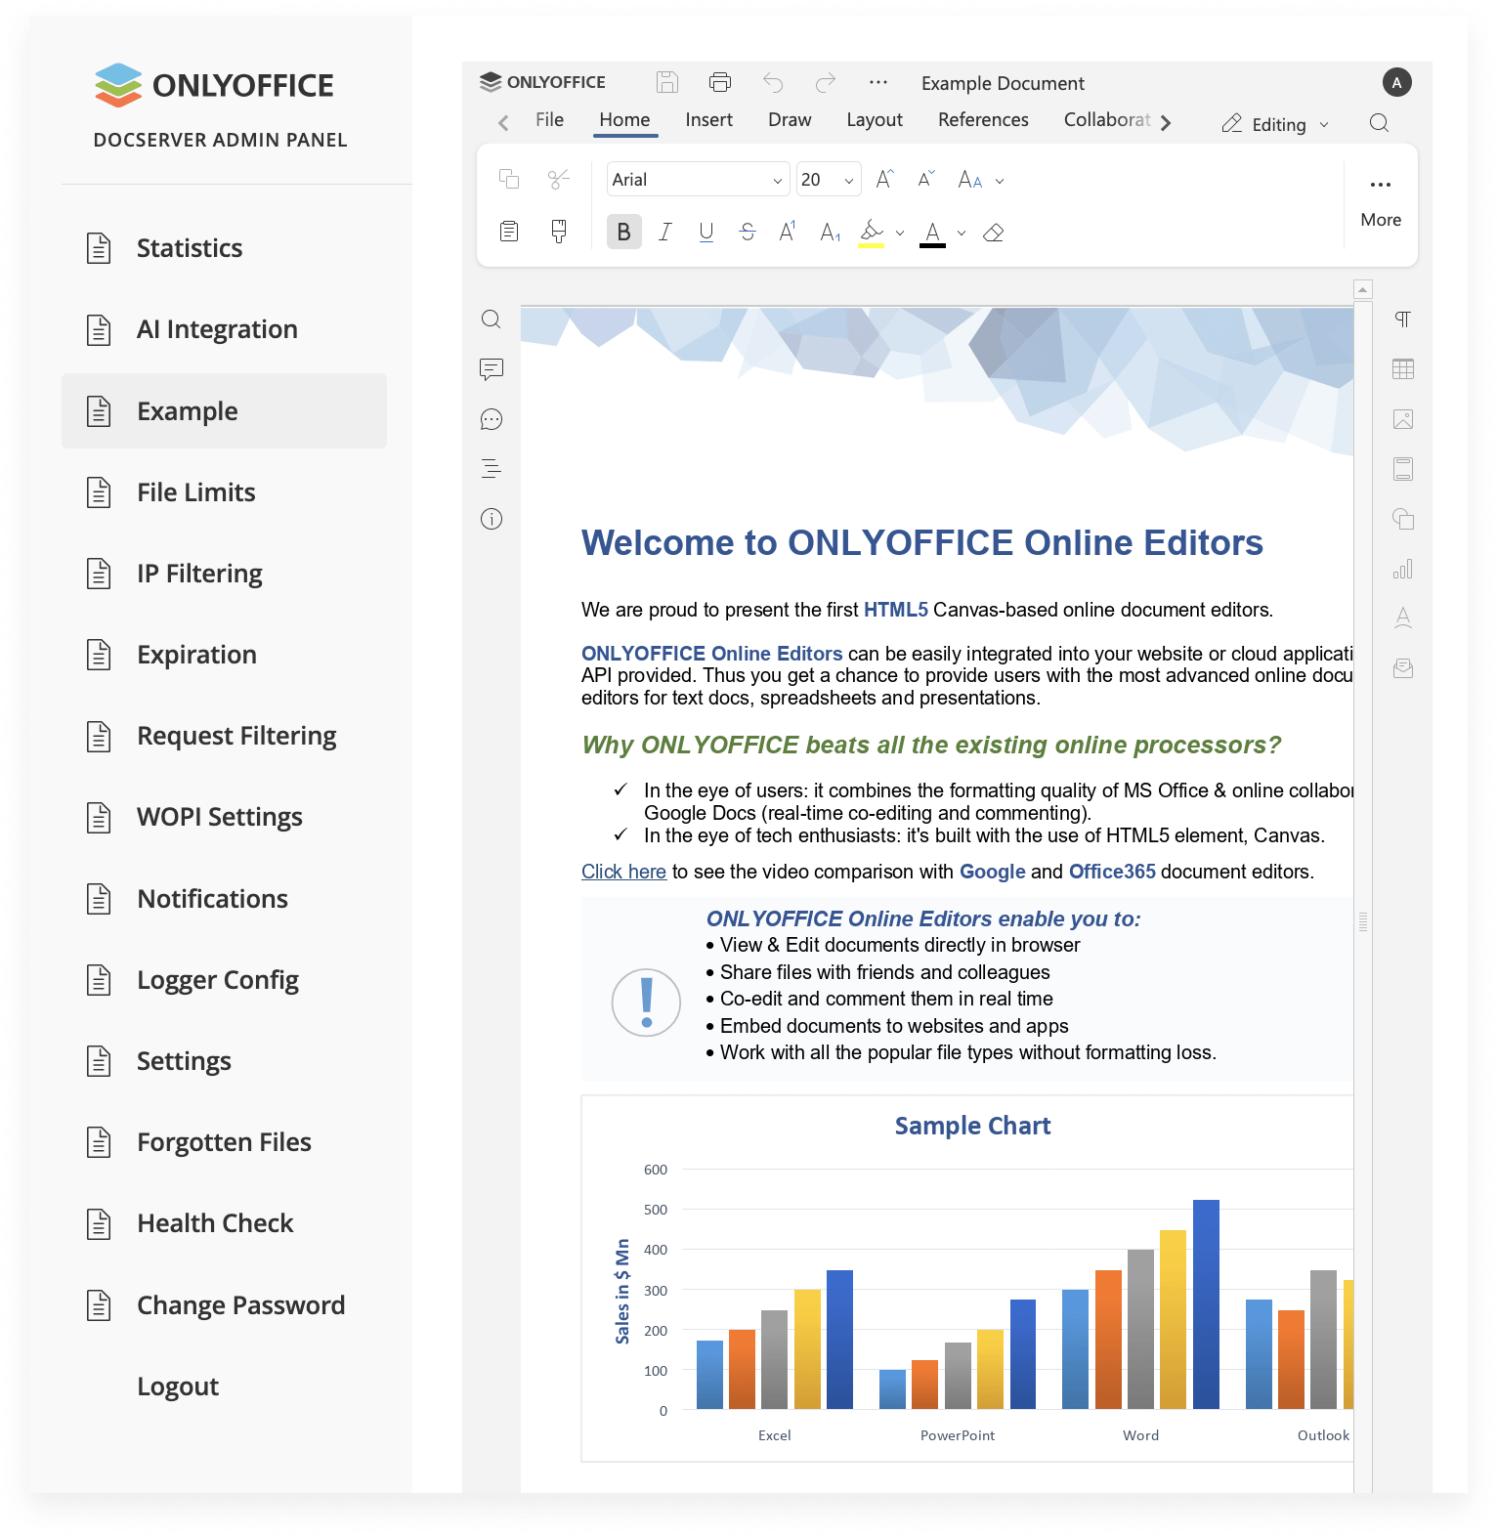Open the chat panel icon
This screenshot has width=1497, height=1536.
(x=490, y=419)
